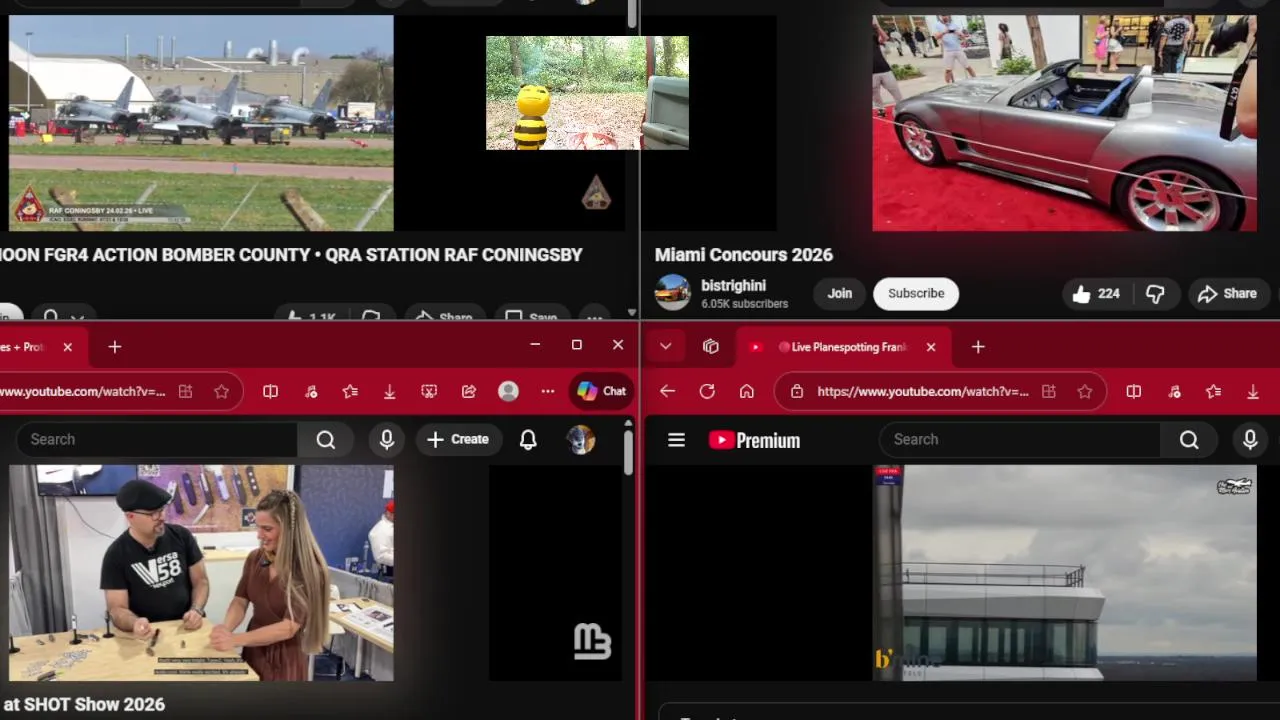1280x720 pixels.
Task: Go to home page in bottom-right browser
Action: coord(747,392)
